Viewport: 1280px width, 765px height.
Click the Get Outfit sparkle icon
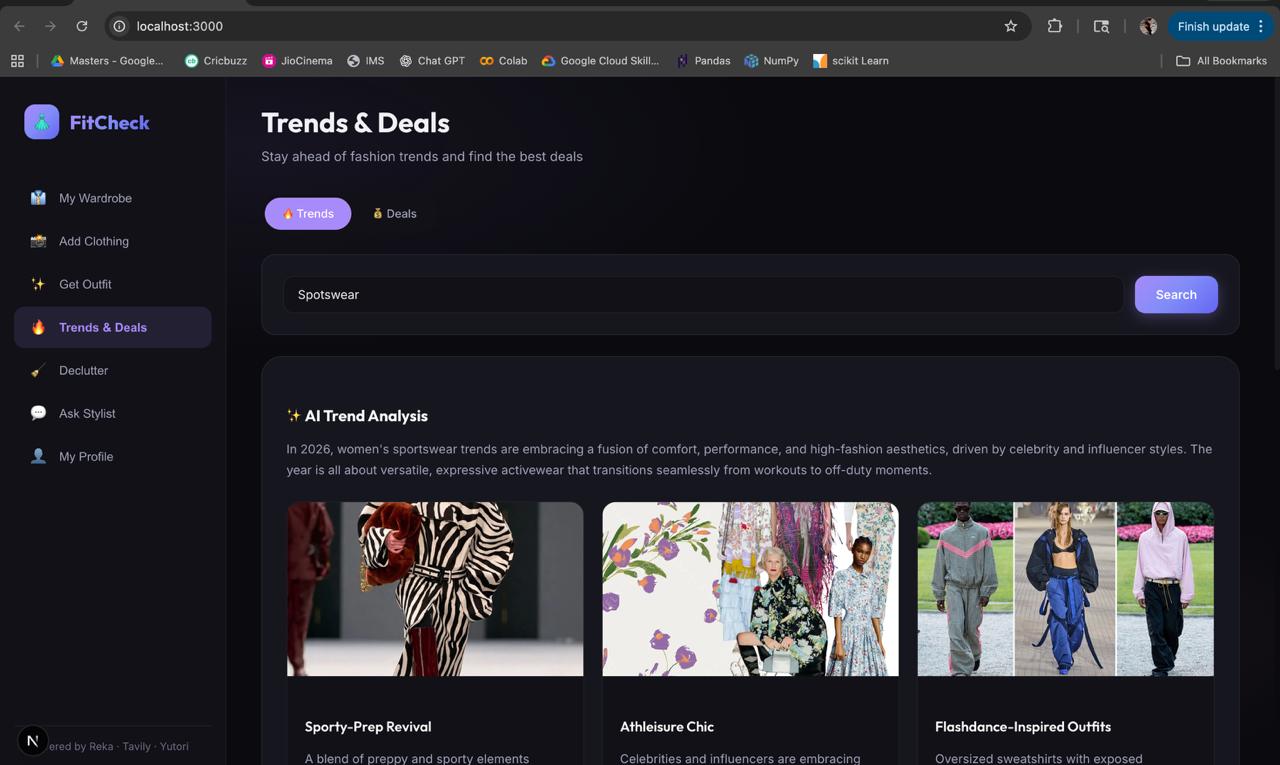(38, 284)
